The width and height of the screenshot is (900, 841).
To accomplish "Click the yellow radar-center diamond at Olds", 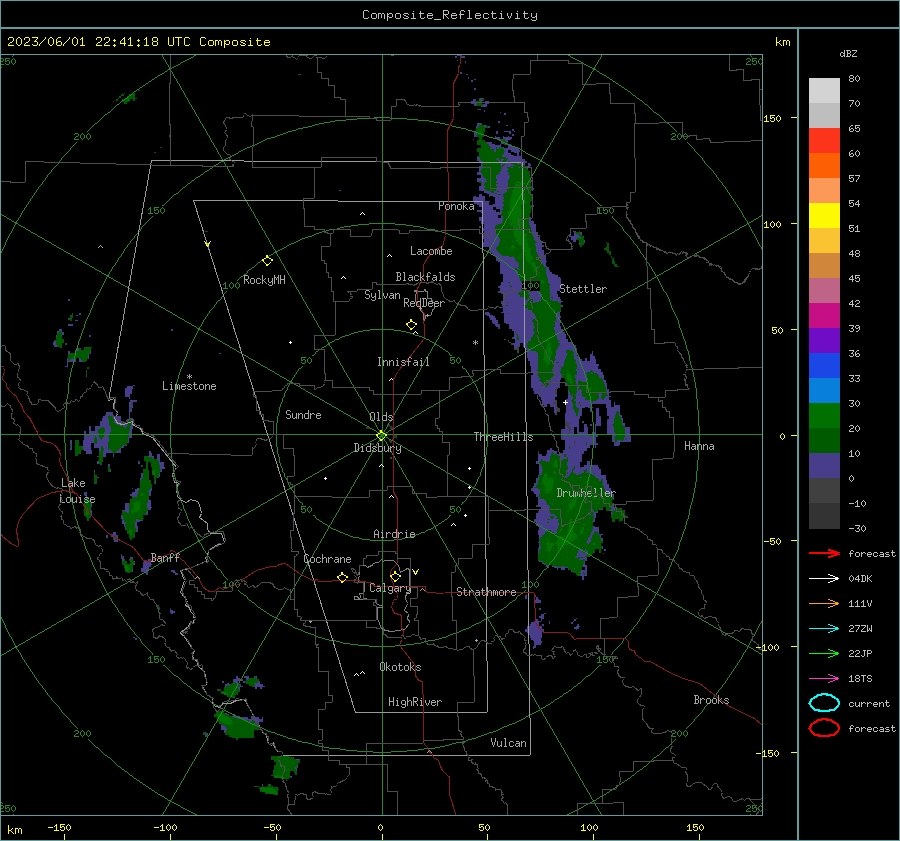I will [381, 435].
